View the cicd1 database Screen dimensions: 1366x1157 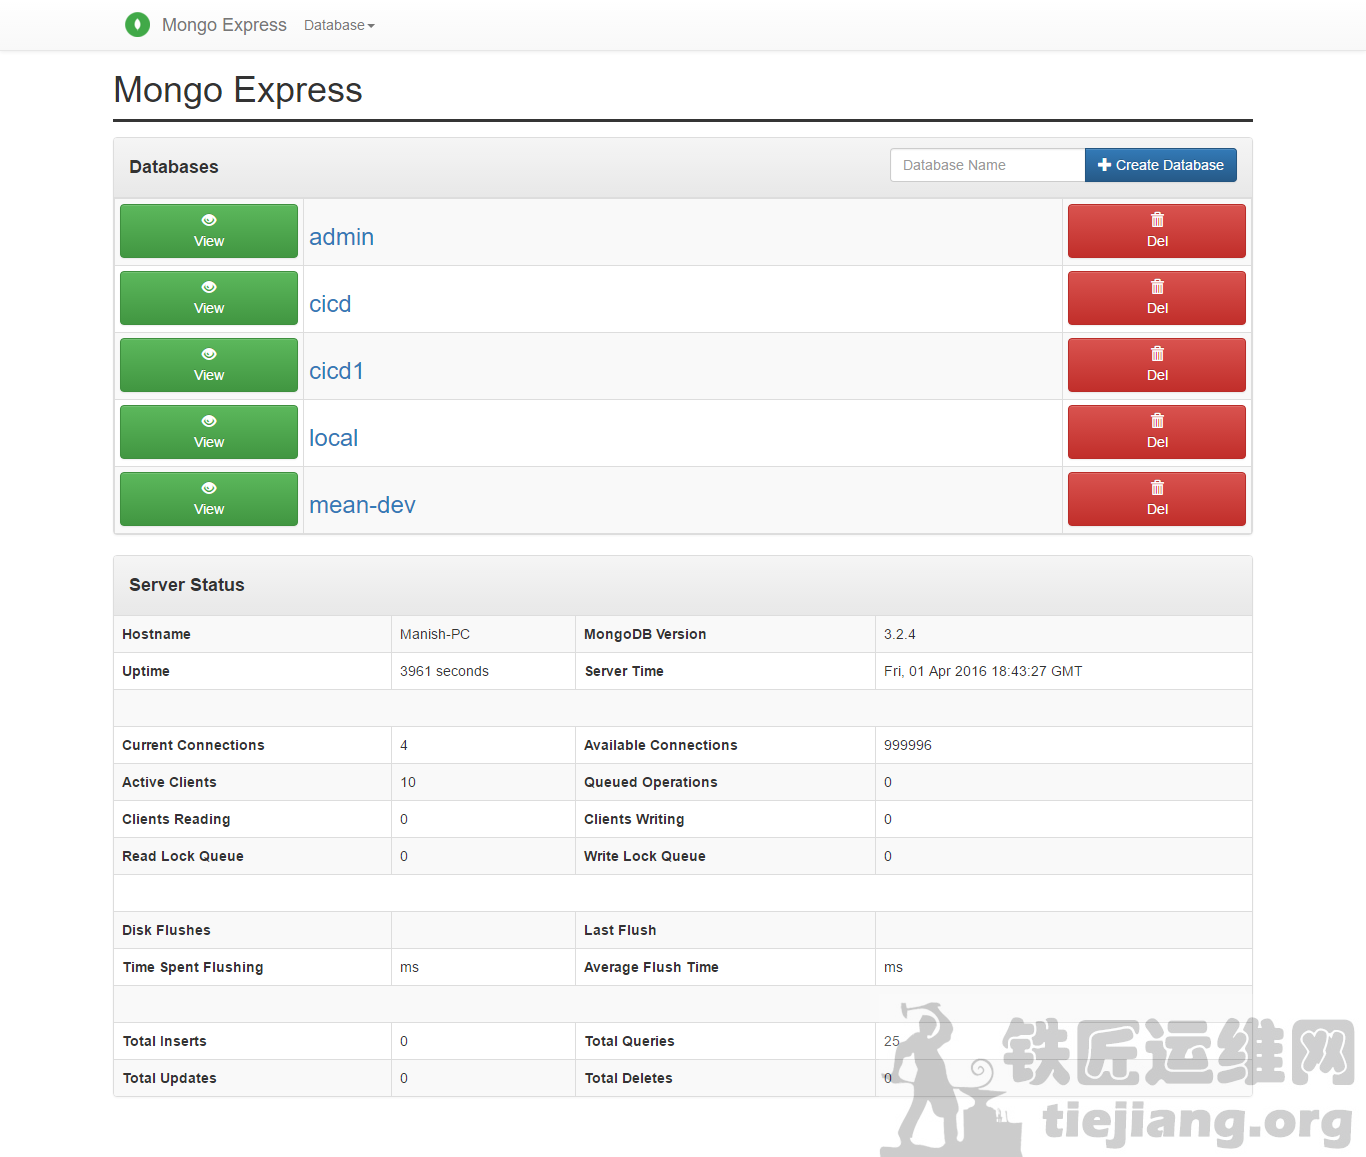coord(209,365)
